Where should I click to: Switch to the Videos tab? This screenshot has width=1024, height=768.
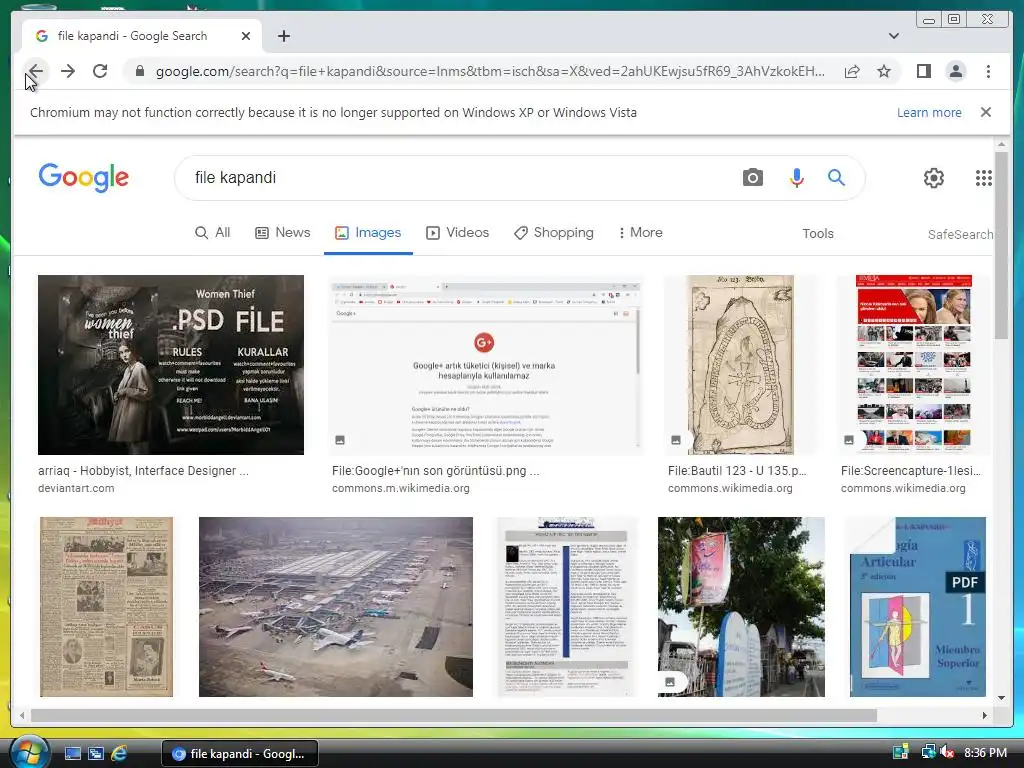pos(458,232)
